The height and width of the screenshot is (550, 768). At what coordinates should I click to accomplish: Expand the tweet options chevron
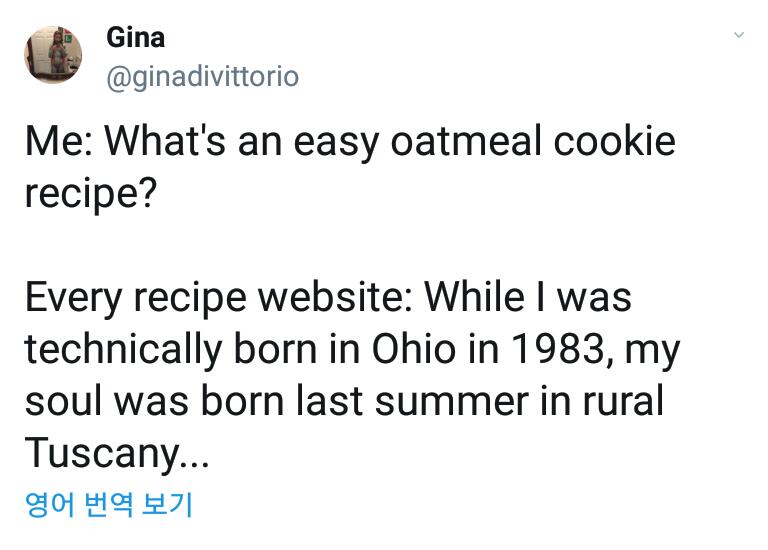pyautogui.click(x=739, y=36)
